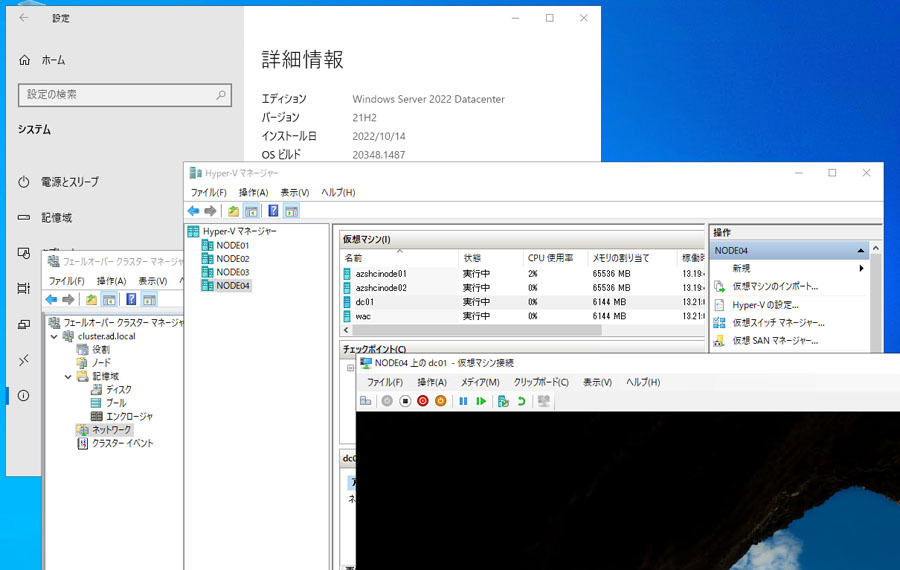Click the 名前 column header in VM list

pos(401,258)
